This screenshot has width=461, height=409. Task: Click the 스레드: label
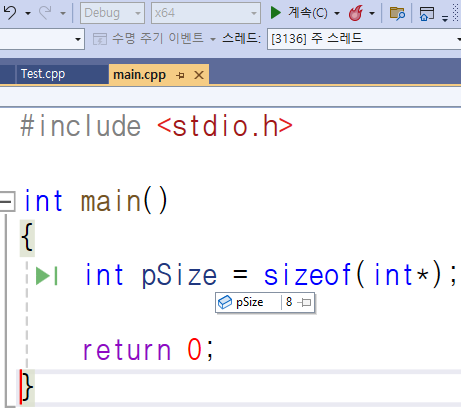point(241,39)
